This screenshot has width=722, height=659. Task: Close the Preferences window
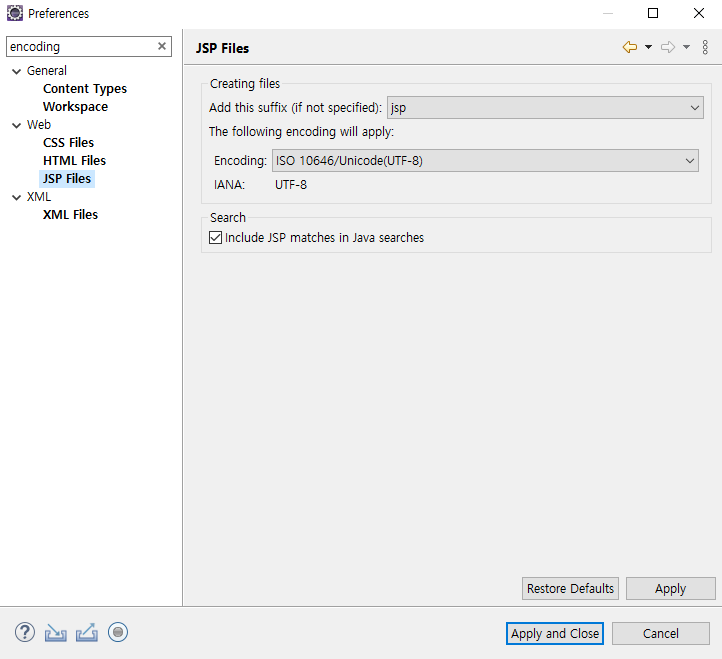click(x=699, y=13)
